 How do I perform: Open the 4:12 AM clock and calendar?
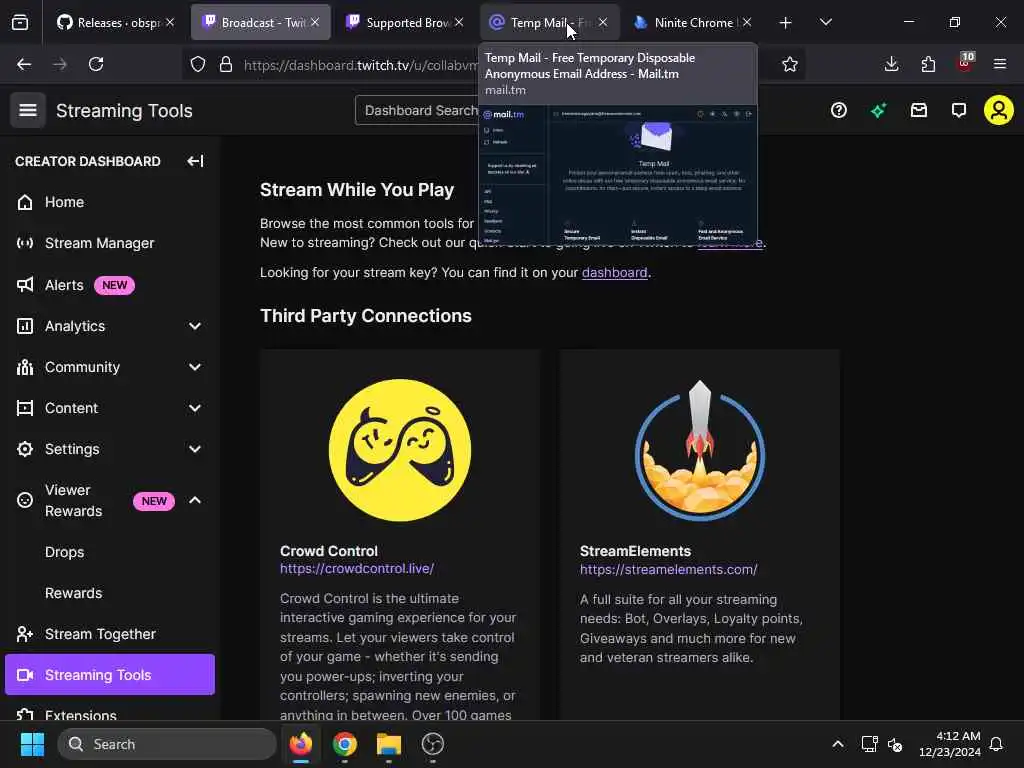949,744
